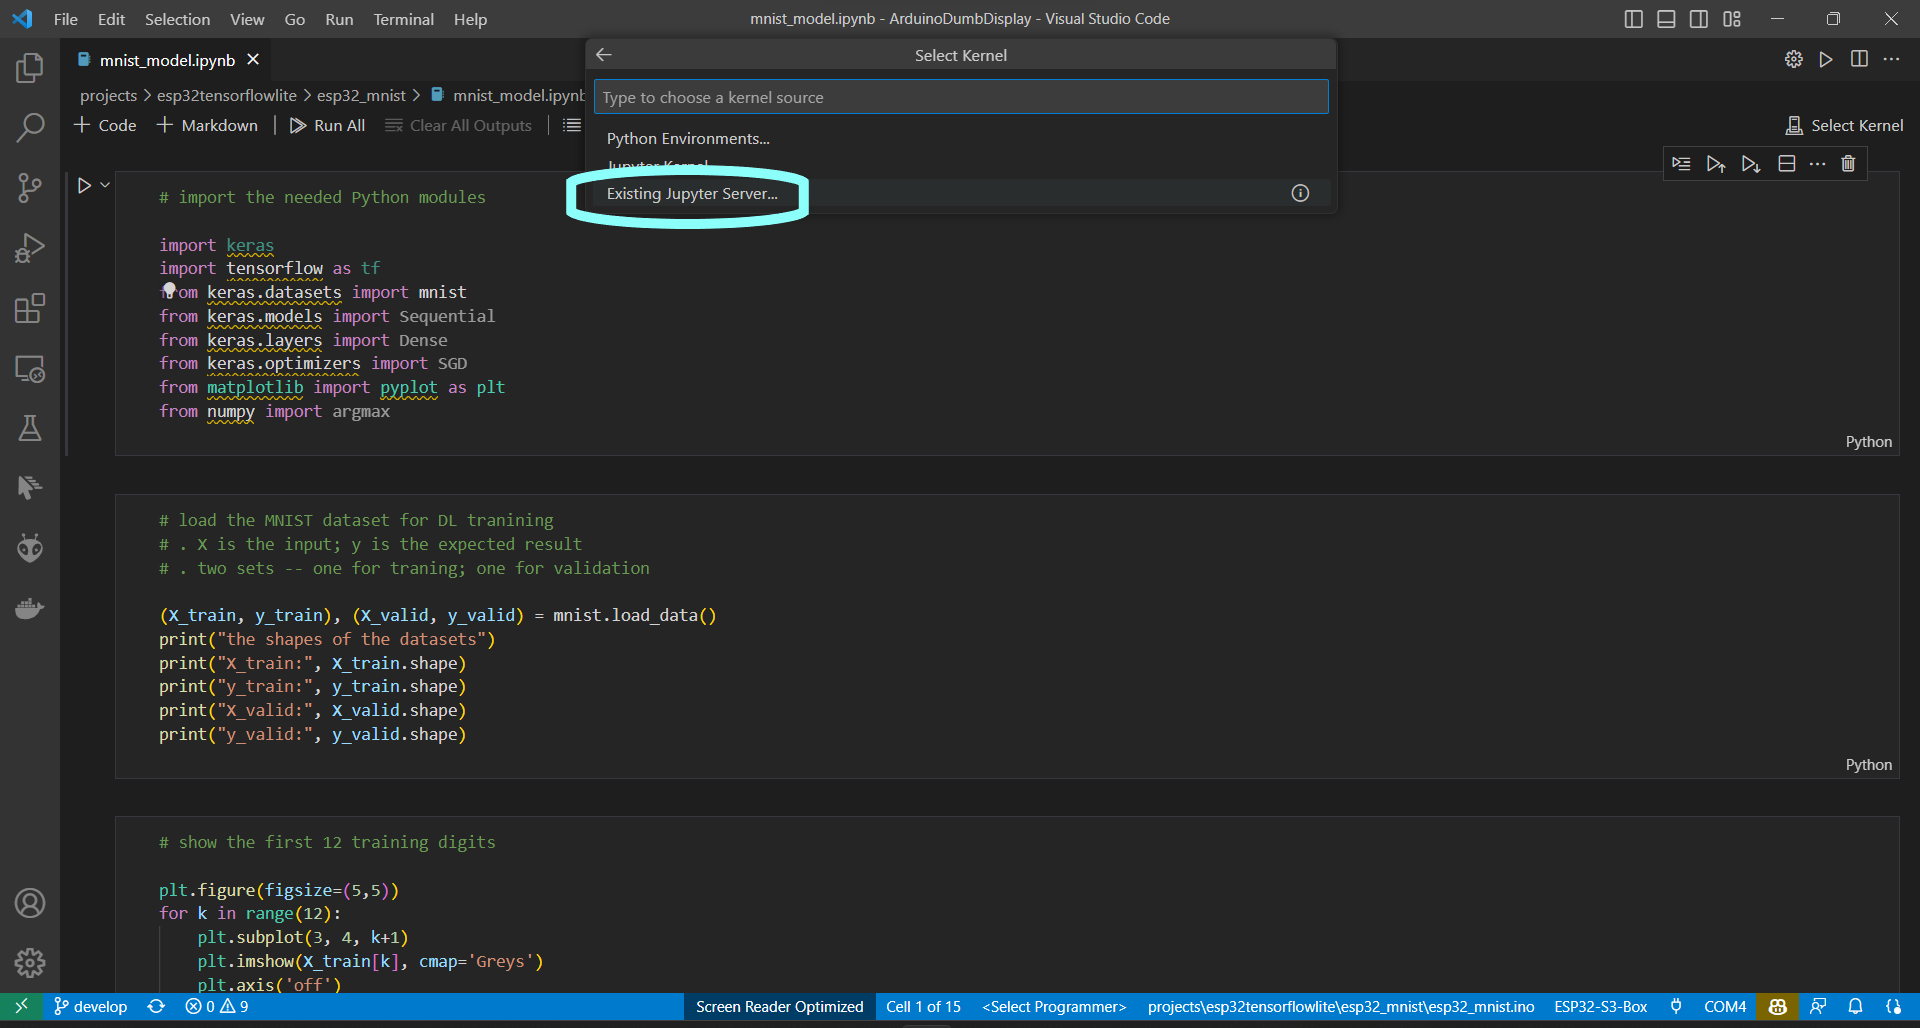Open the Testing beaker view

tap(30, 428)
